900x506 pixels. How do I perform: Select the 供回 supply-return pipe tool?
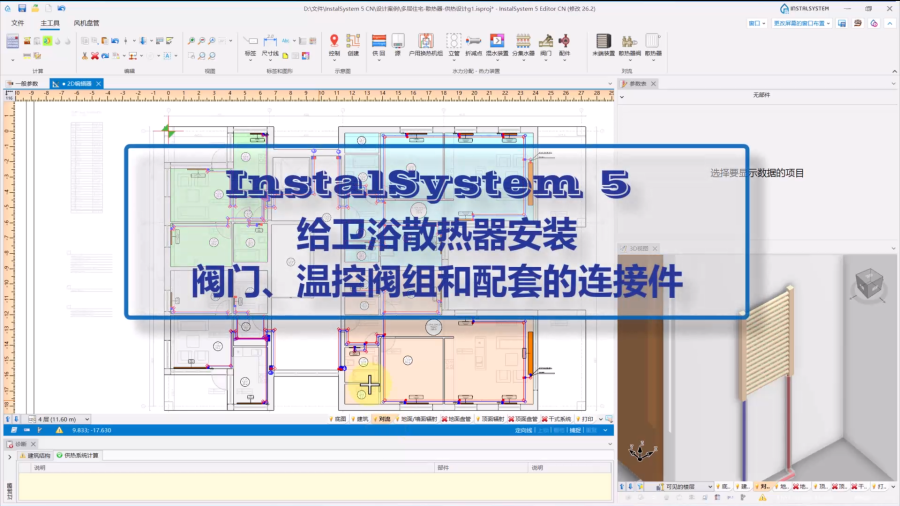pyautogui.click(x=379, y=45)
